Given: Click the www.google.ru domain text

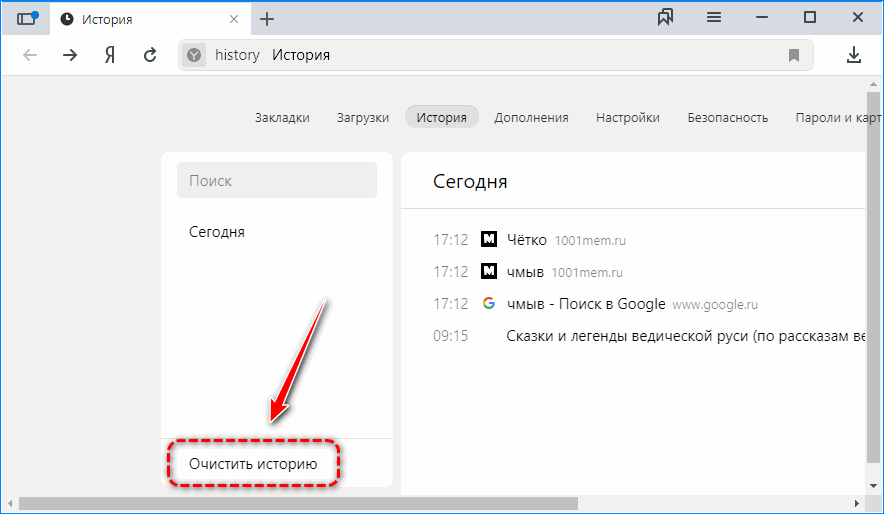Looking at the screenshot, I should pyautogui.click(x=715, y=305).
